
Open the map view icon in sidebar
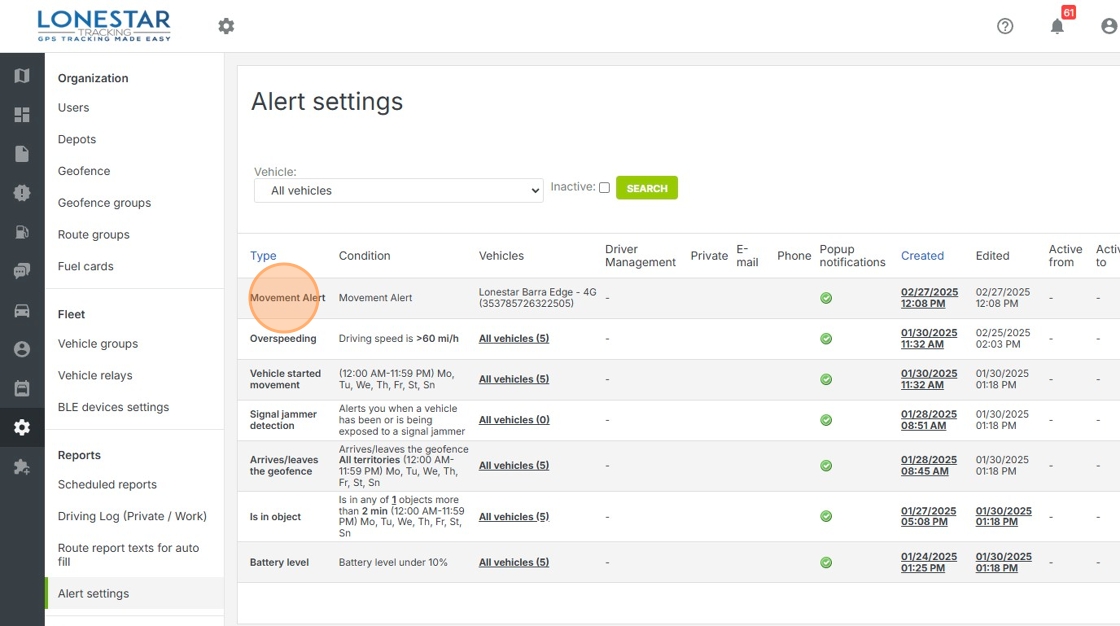(x=22, y=76)
